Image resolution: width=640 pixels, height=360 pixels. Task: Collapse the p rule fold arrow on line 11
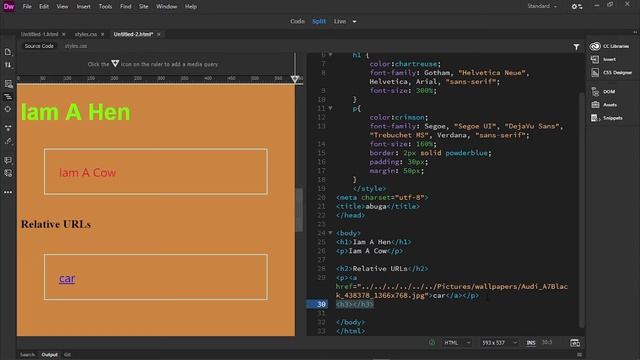point(330,108)
